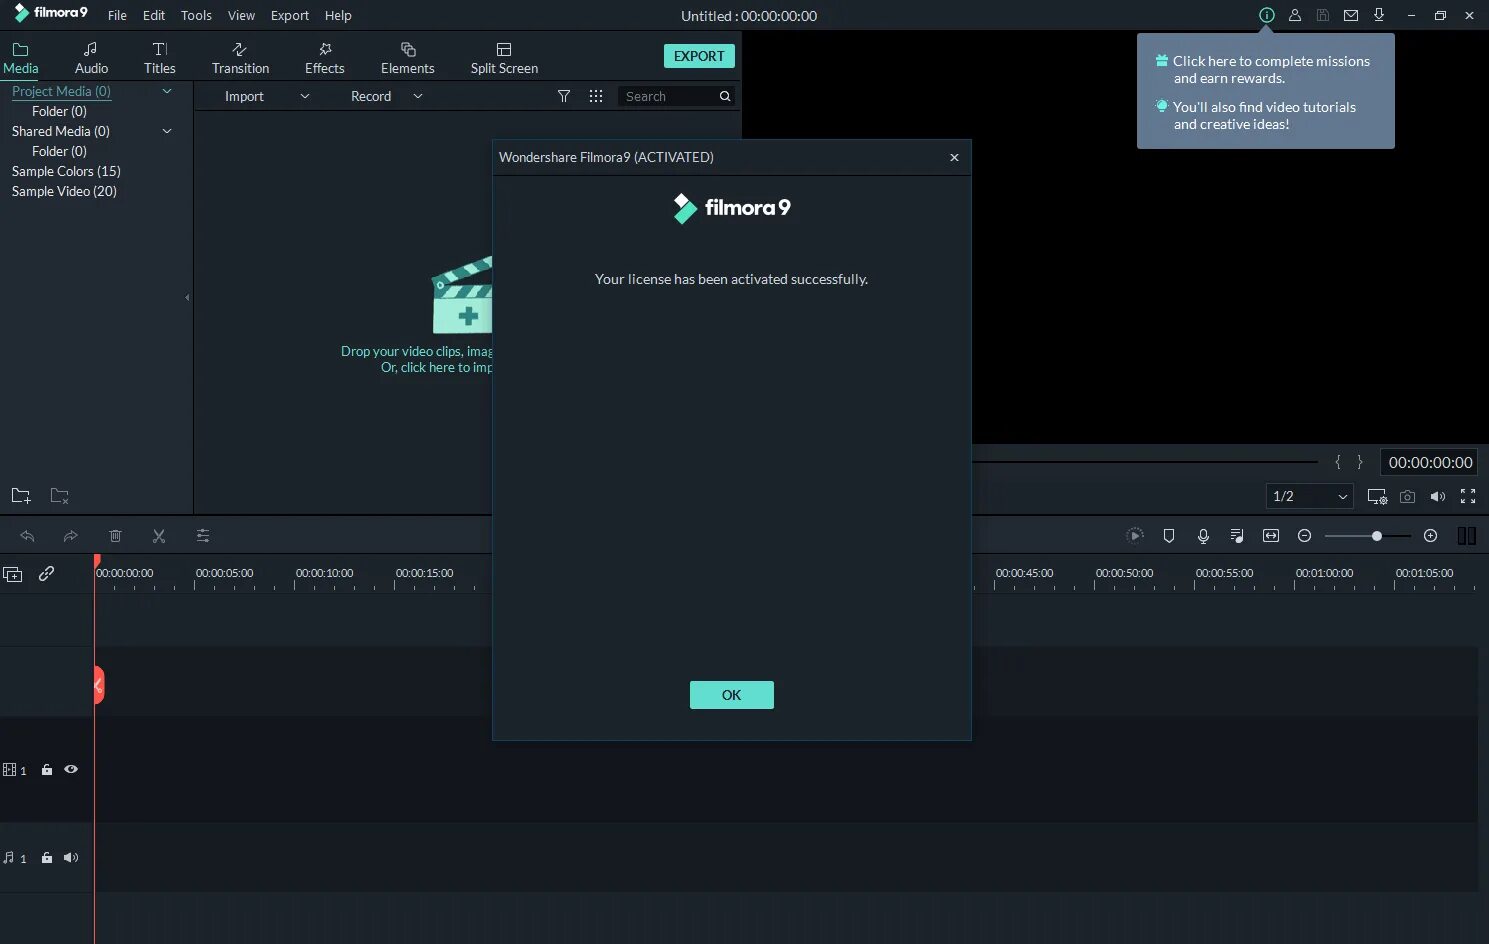Click the add track icon
1489x944 pixels.
pyautogui.click(x=13, y=574)
